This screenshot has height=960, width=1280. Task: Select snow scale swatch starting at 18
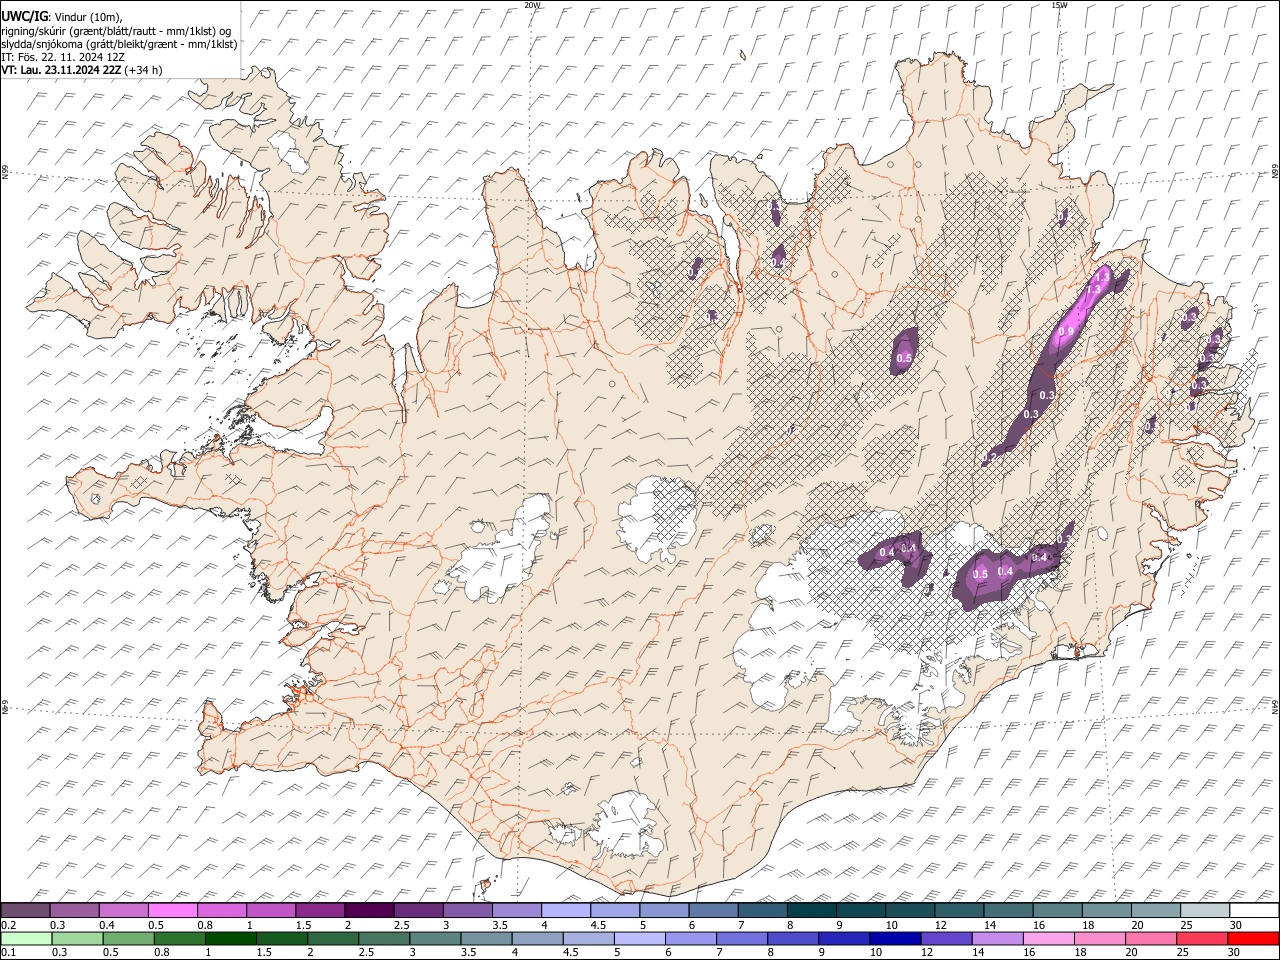pos(1105,910)
